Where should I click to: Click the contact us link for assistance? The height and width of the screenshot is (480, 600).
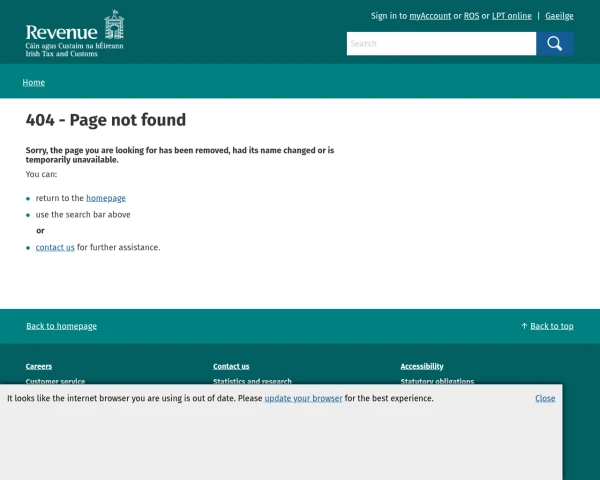(x=55, y=247)
